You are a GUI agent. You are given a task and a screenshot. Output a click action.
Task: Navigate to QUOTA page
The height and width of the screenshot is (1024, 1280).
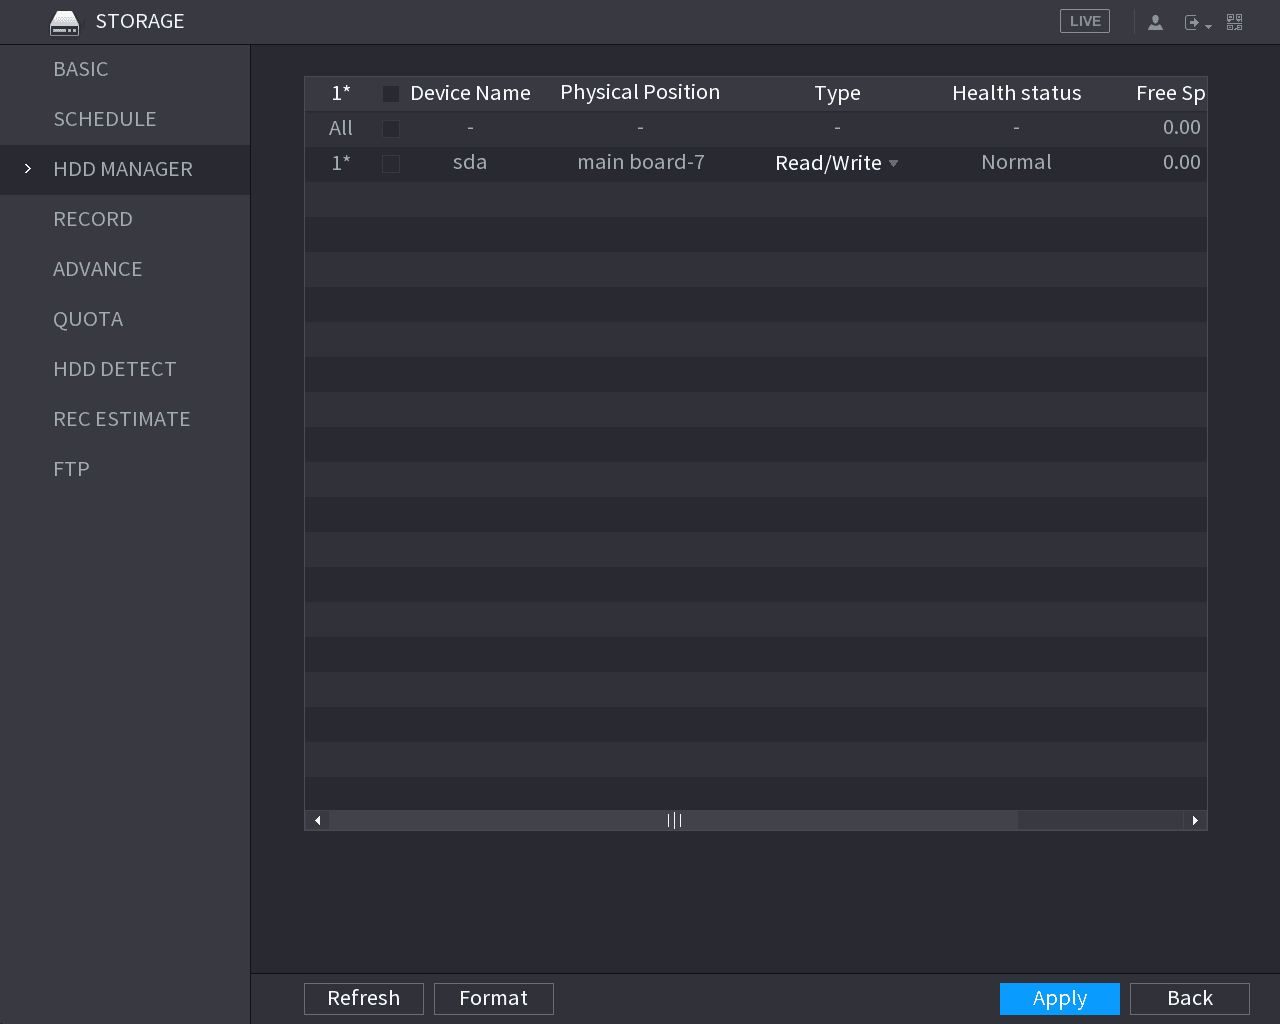point(125,319)
